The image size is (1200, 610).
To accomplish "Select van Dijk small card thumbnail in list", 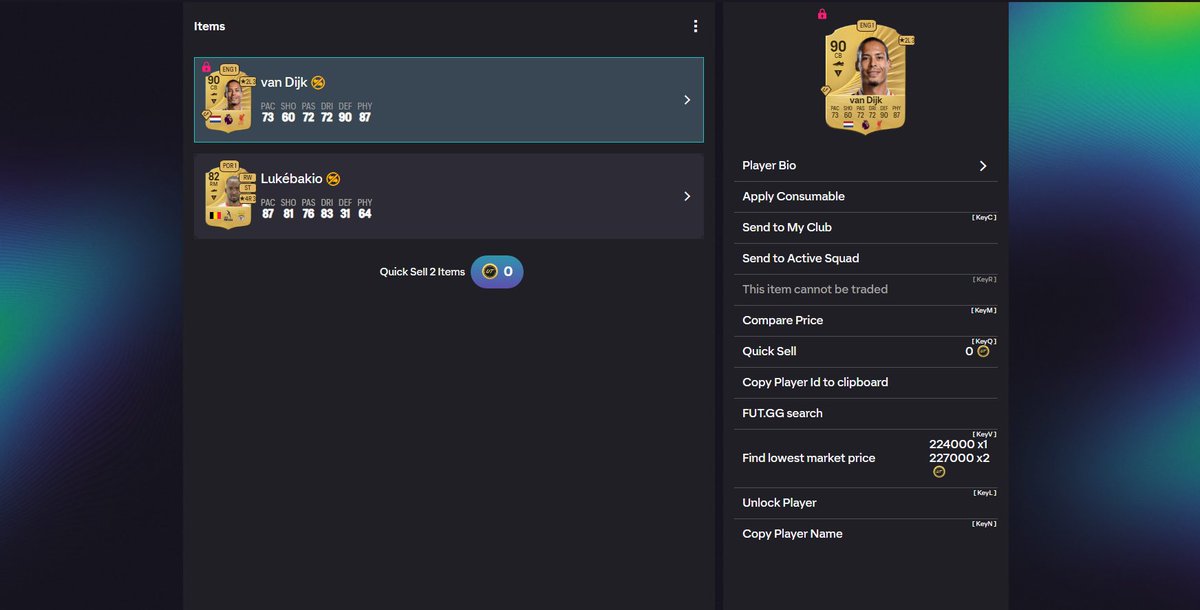I will (x=228, y=99).
